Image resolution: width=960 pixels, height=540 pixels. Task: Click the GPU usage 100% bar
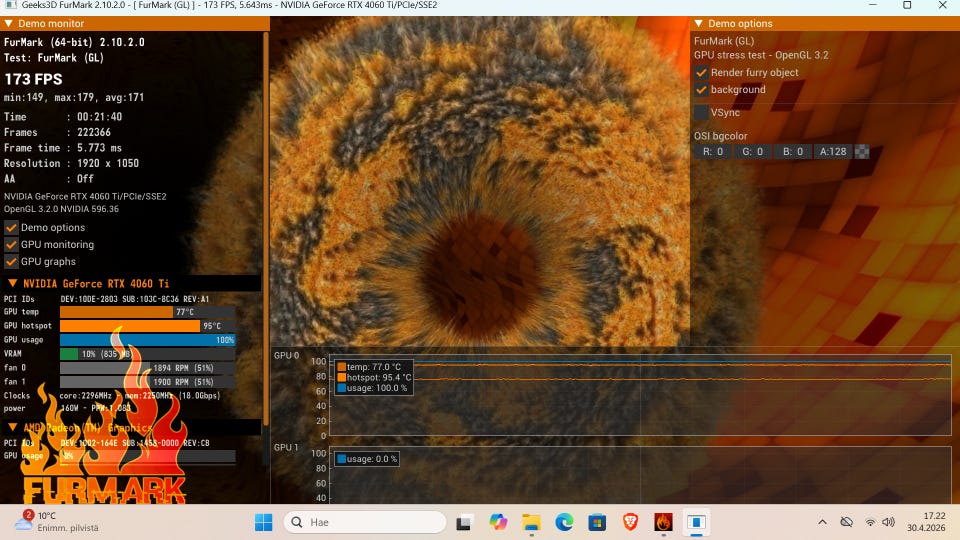coord(148,340)
